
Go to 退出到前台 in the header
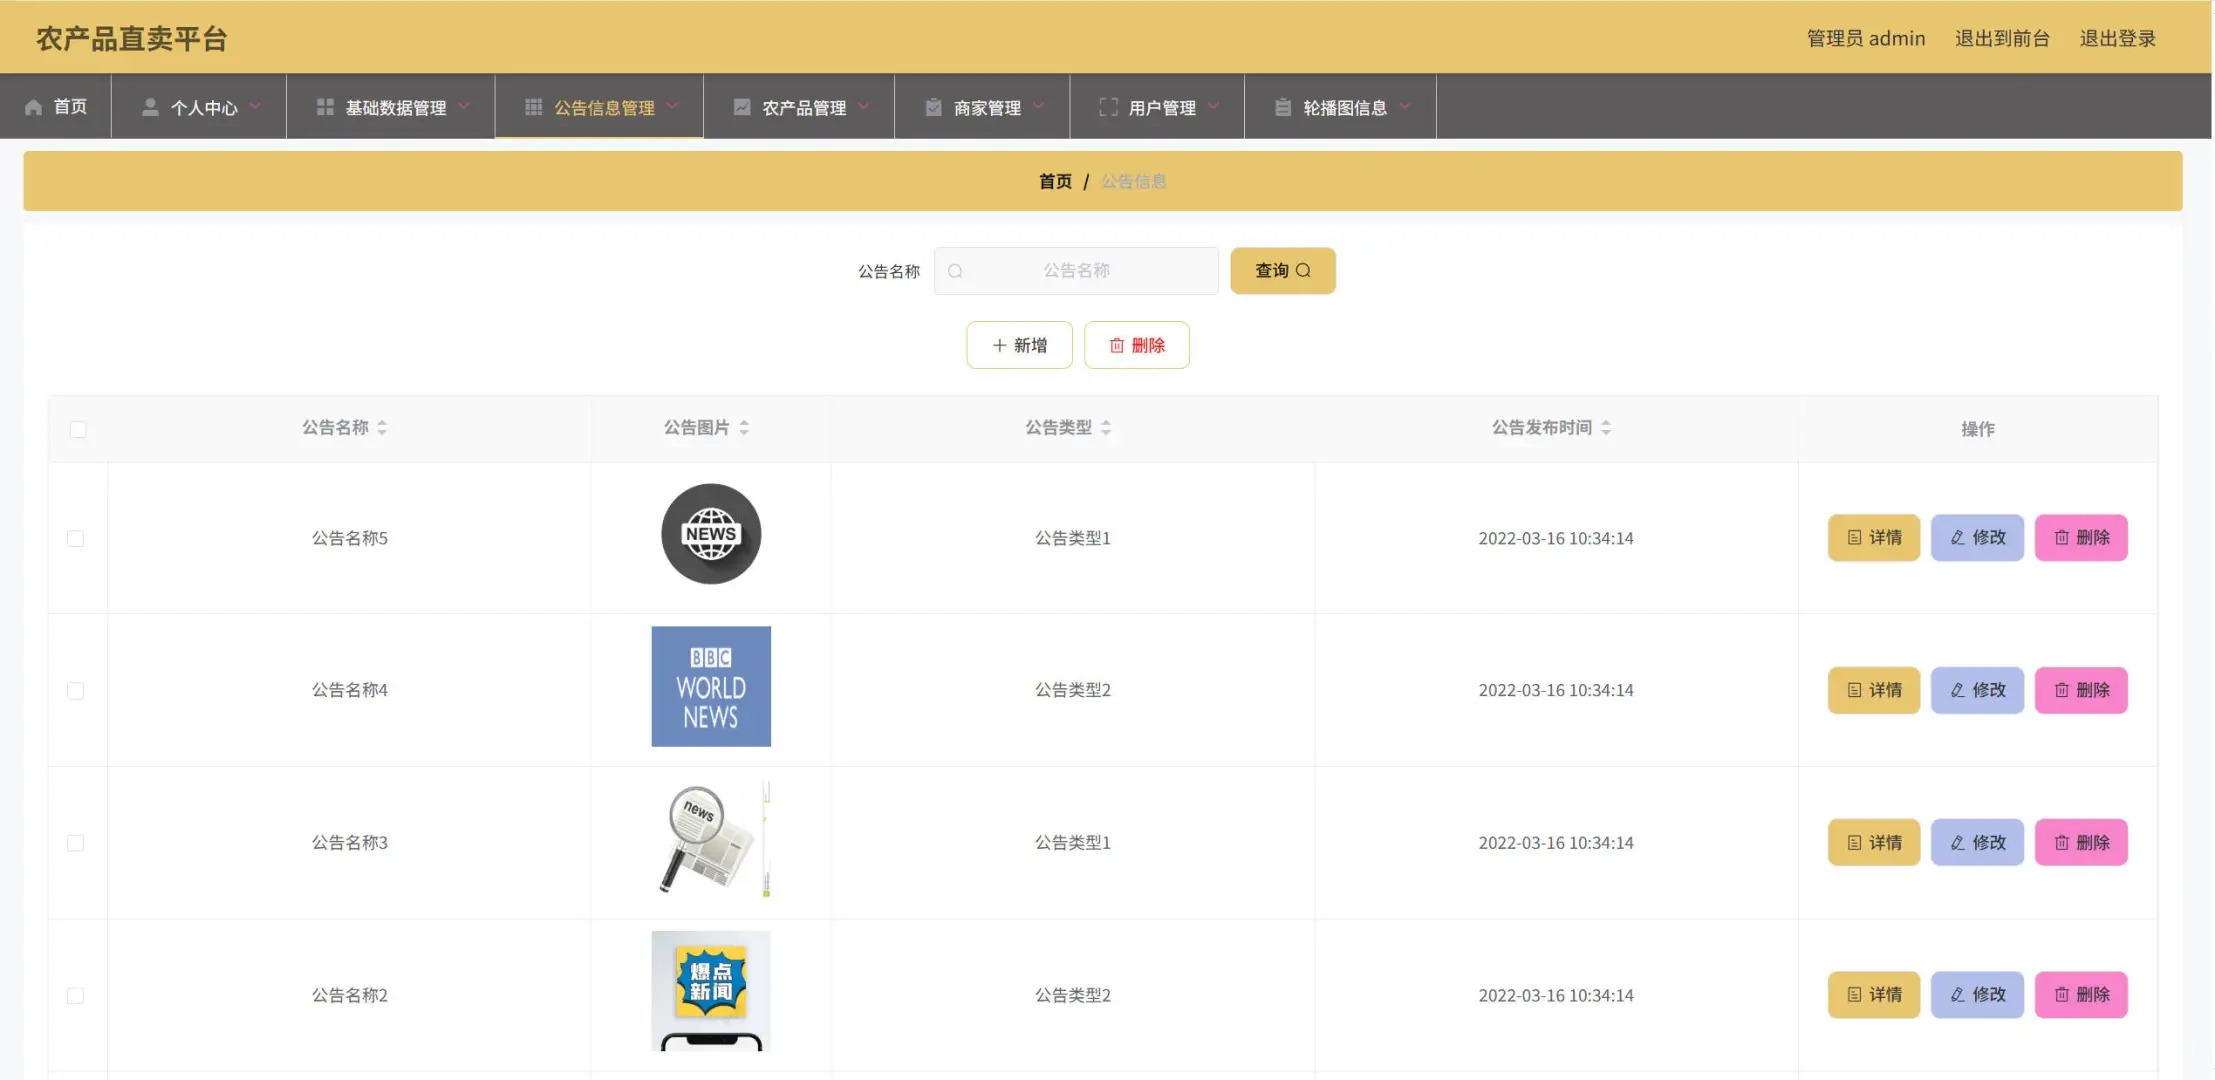(x=2002, y=38)
